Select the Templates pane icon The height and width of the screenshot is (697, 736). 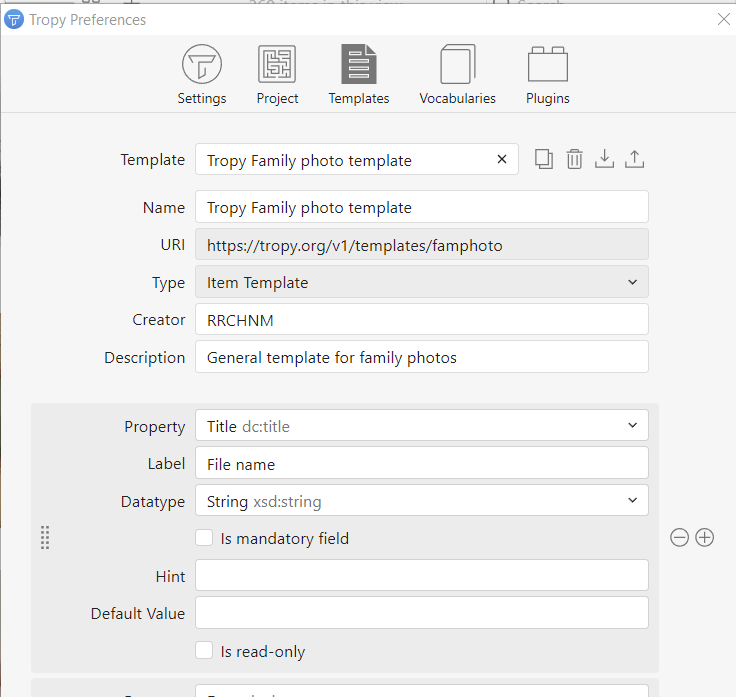pyautogui.click(x=359, y=64)
